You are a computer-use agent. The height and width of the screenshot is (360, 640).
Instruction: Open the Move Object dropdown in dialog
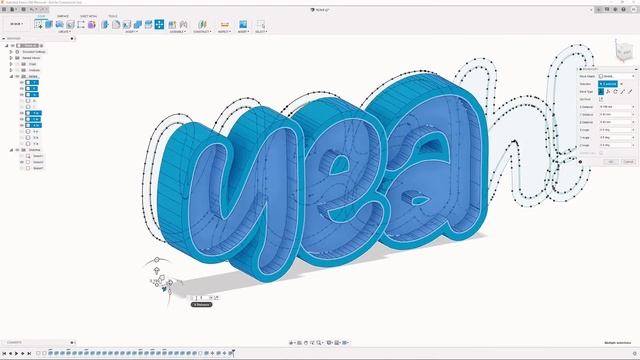coord(616,76)
